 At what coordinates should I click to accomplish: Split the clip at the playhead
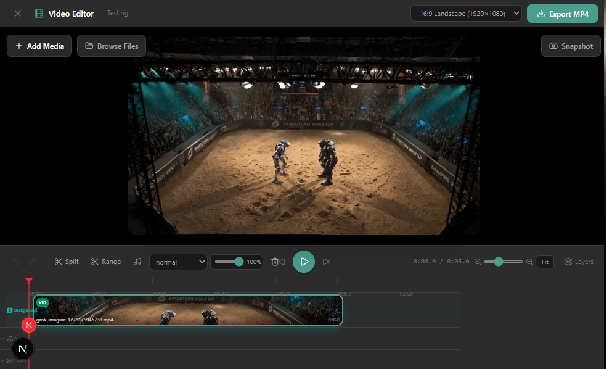[66, 262]
